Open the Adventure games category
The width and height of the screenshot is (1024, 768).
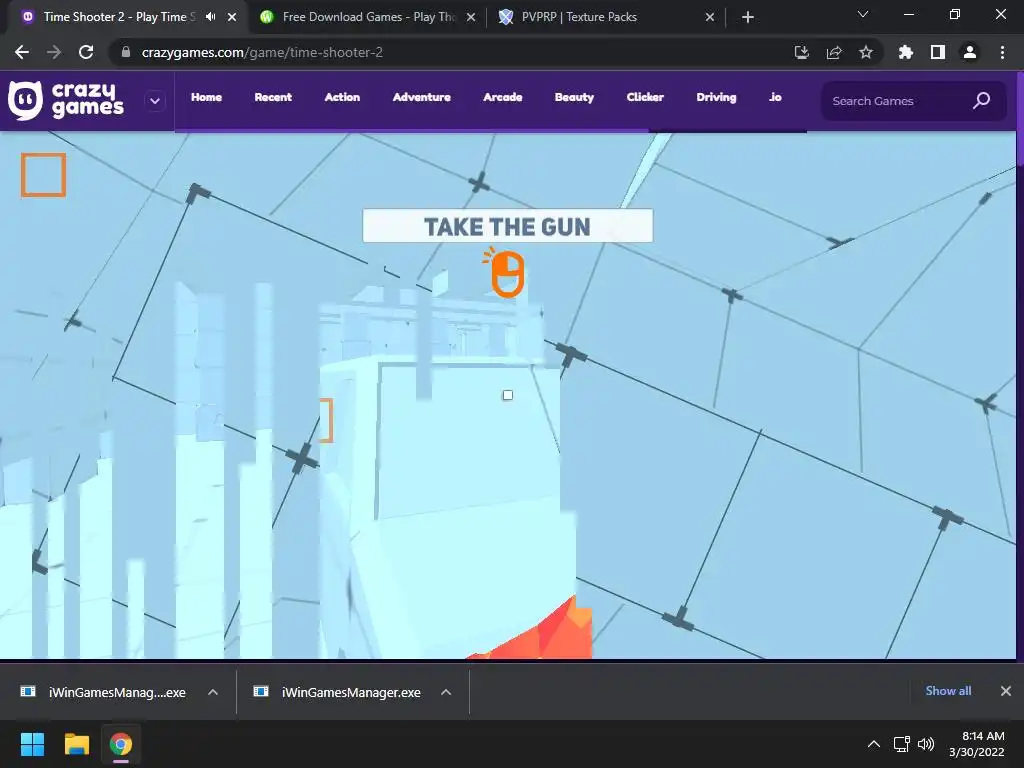tap(421, 97)
